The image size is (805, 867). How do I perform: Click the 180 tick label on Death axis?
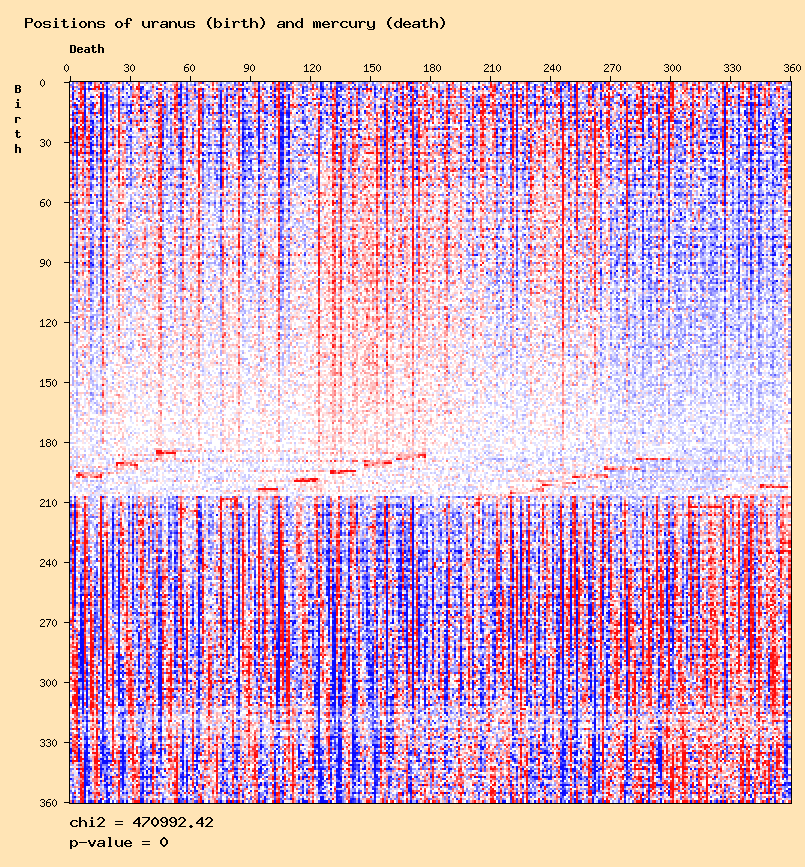431,68
